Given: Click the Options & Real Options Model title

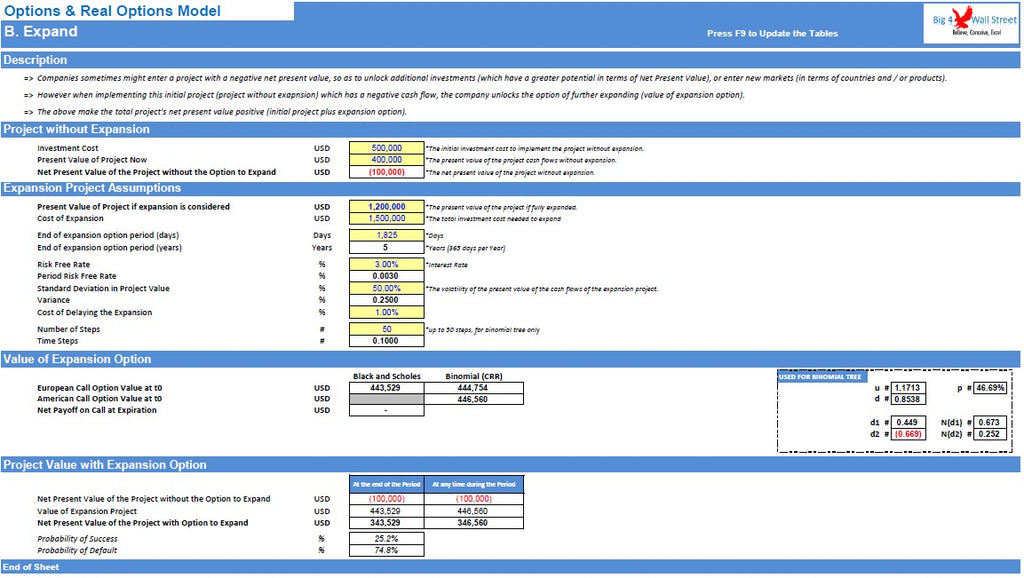Looking at the screenshot, I should point(112,11).
